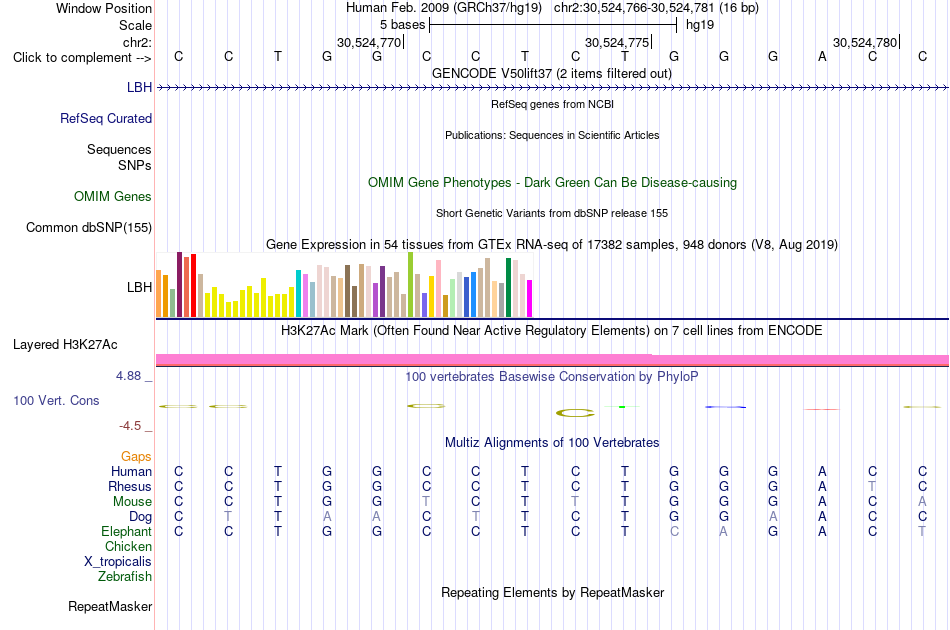950x630 pixels.
Task: Click the Elephant species row label
Action: pos(127,531)
